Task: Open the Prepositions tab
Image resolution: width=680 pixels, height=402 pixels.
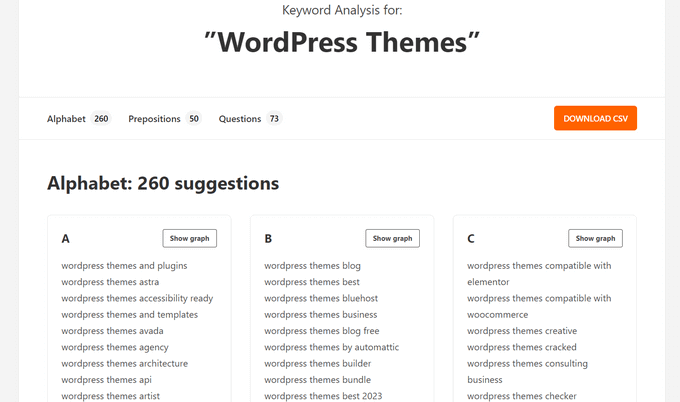Action: tap(154, 119)
